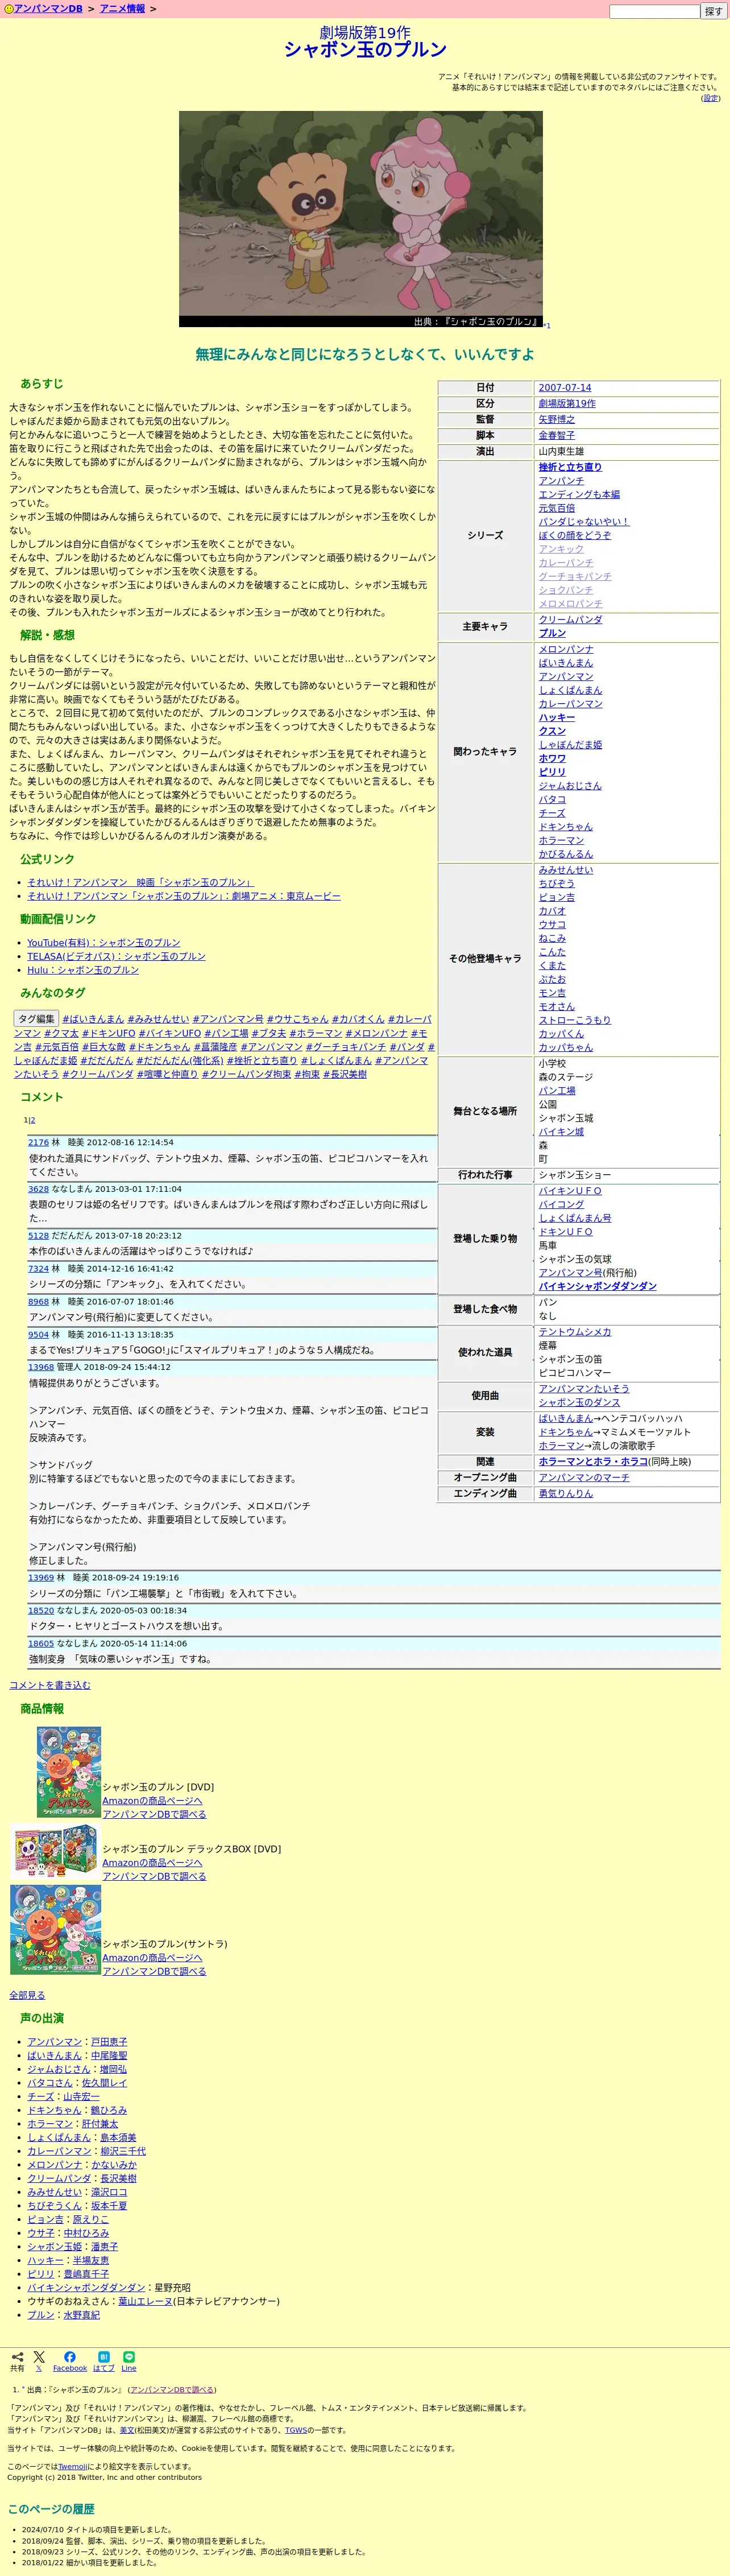730x2576 pixels.
Task: Click 全部見る link under products
Action: coord(27,1995)
